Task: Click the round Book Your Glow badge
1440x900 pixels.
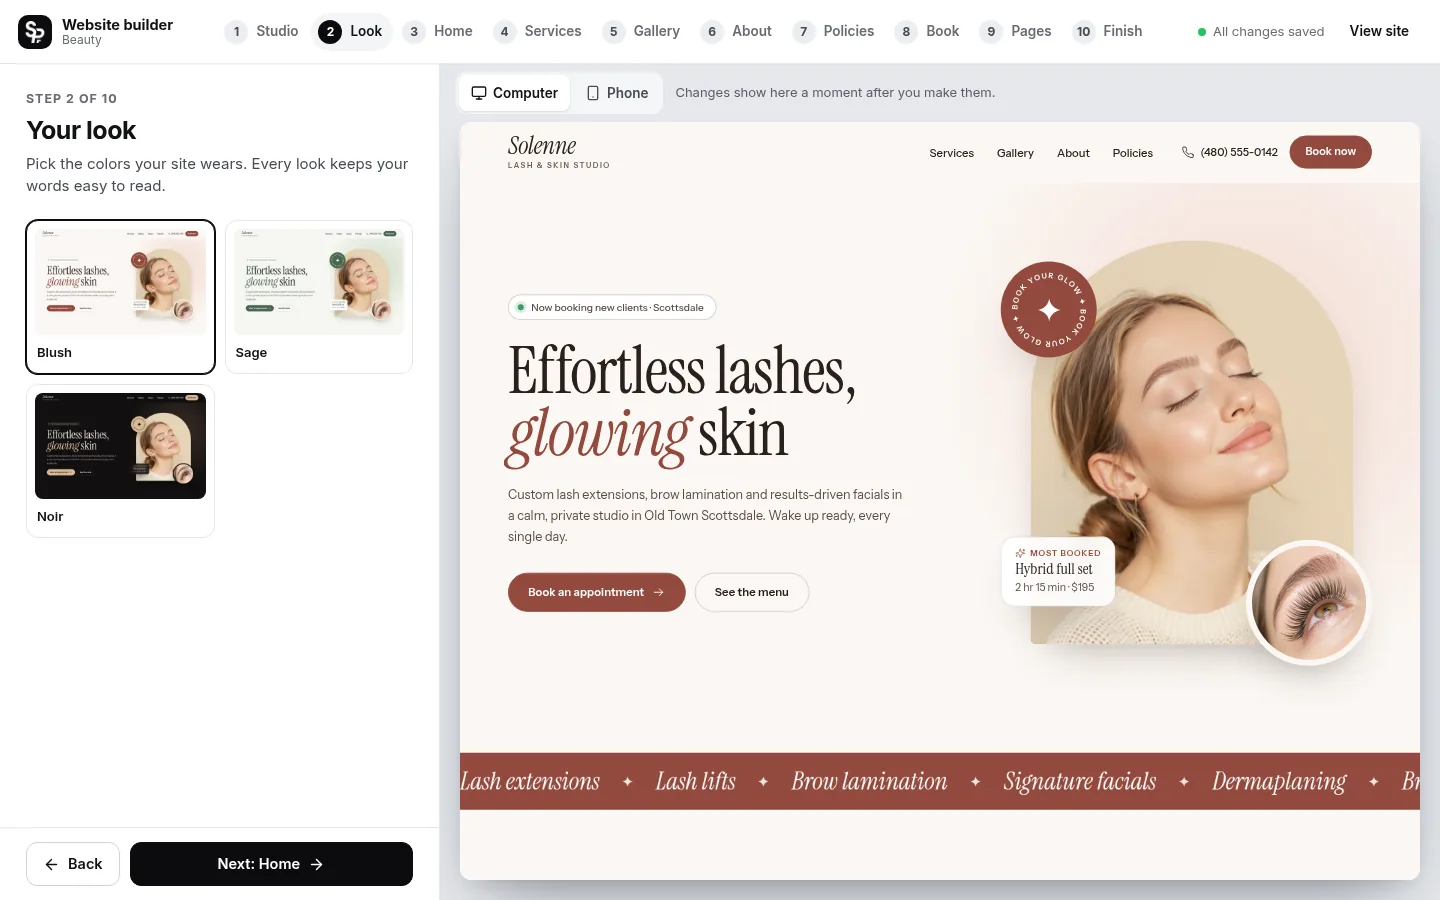Action: [1049, 310]
